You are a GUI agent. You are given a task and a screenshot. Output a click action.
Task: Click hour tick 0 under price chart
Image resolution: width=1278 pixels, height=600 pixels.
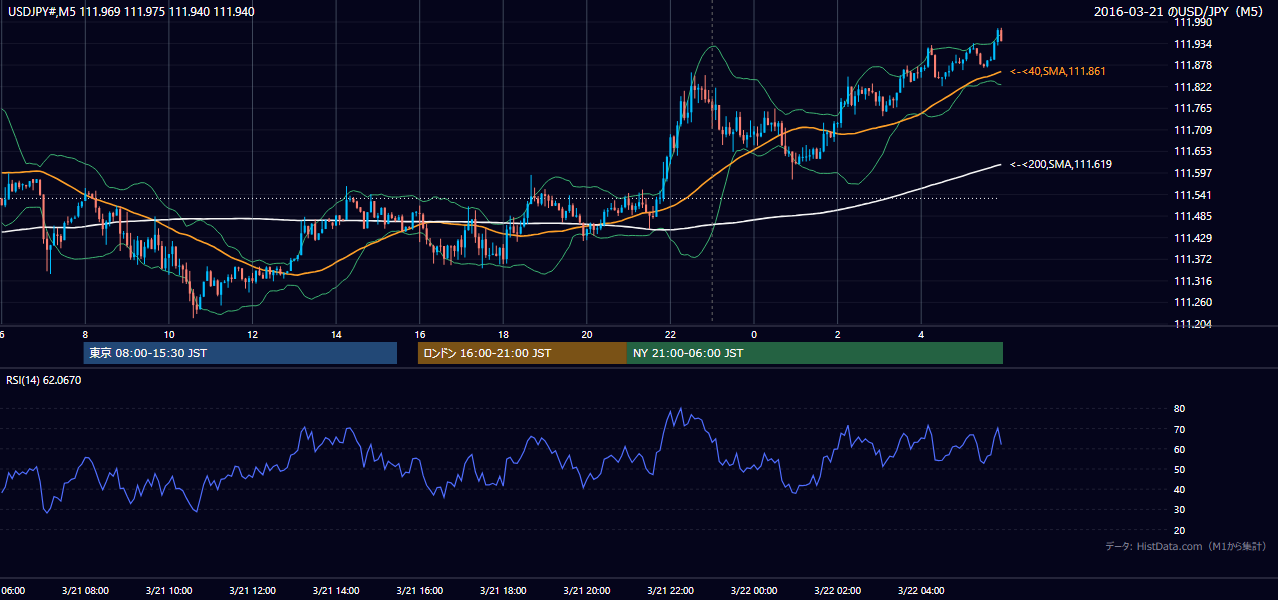coord(754,334)
